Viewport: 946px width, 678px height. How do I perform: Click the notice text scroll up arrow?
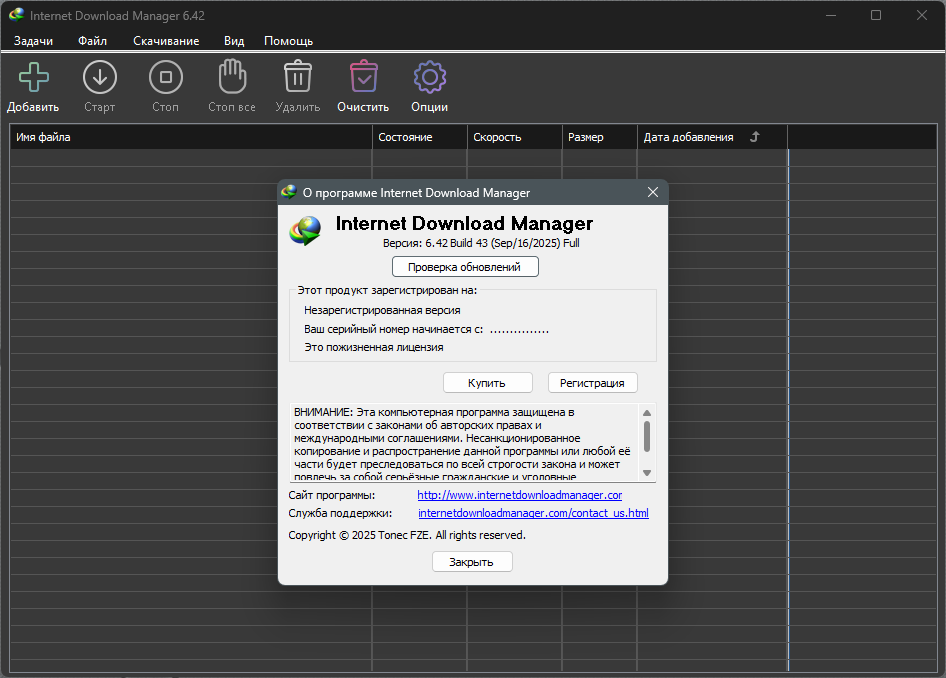pos(647,413)
